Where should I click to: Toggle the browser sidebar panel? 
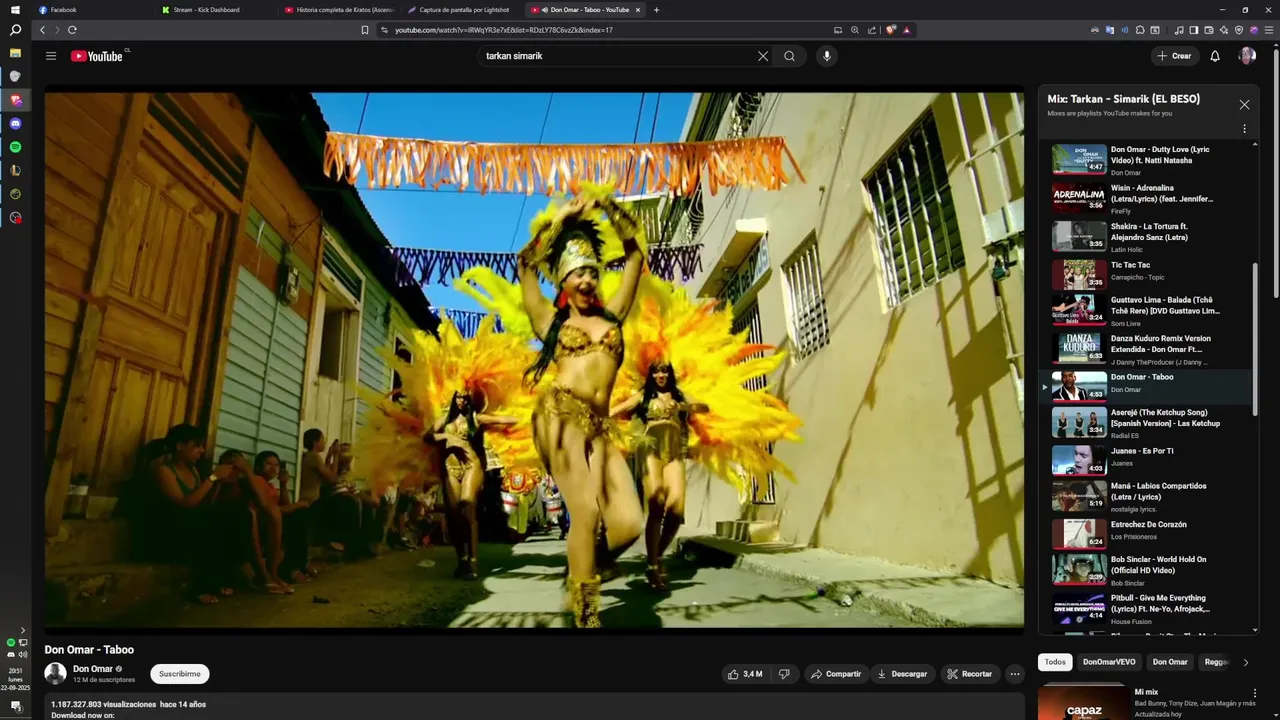click(1194, 30)
